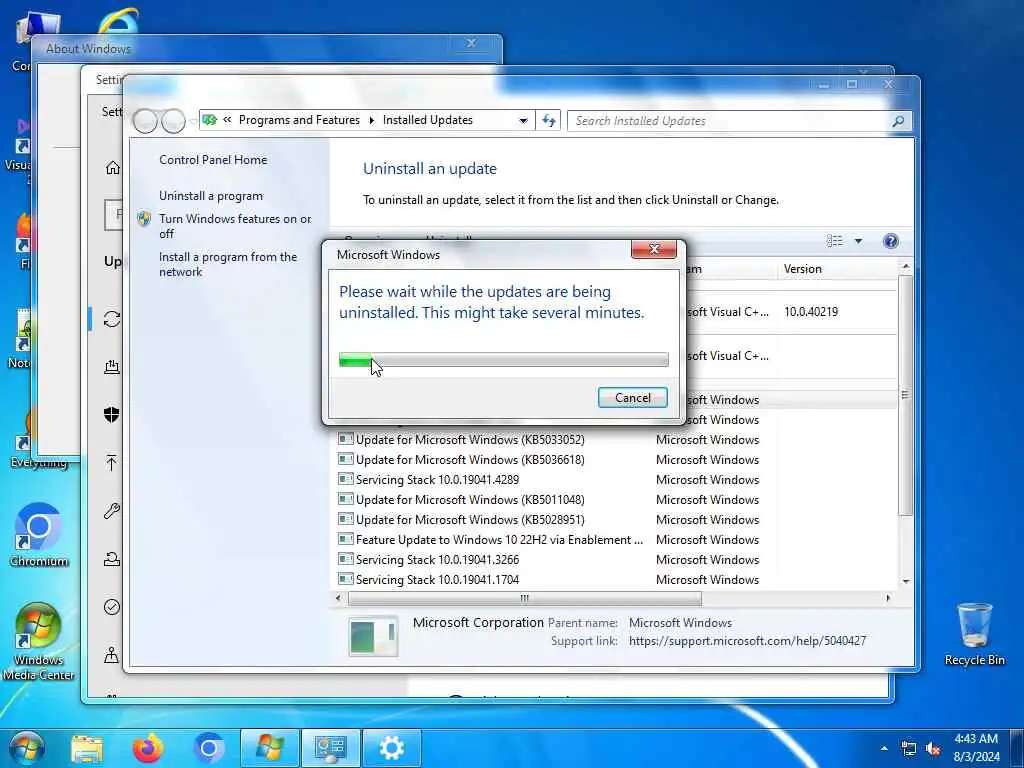Expand the breadcrumb arrow after Programs and Features

click(372, 120)
